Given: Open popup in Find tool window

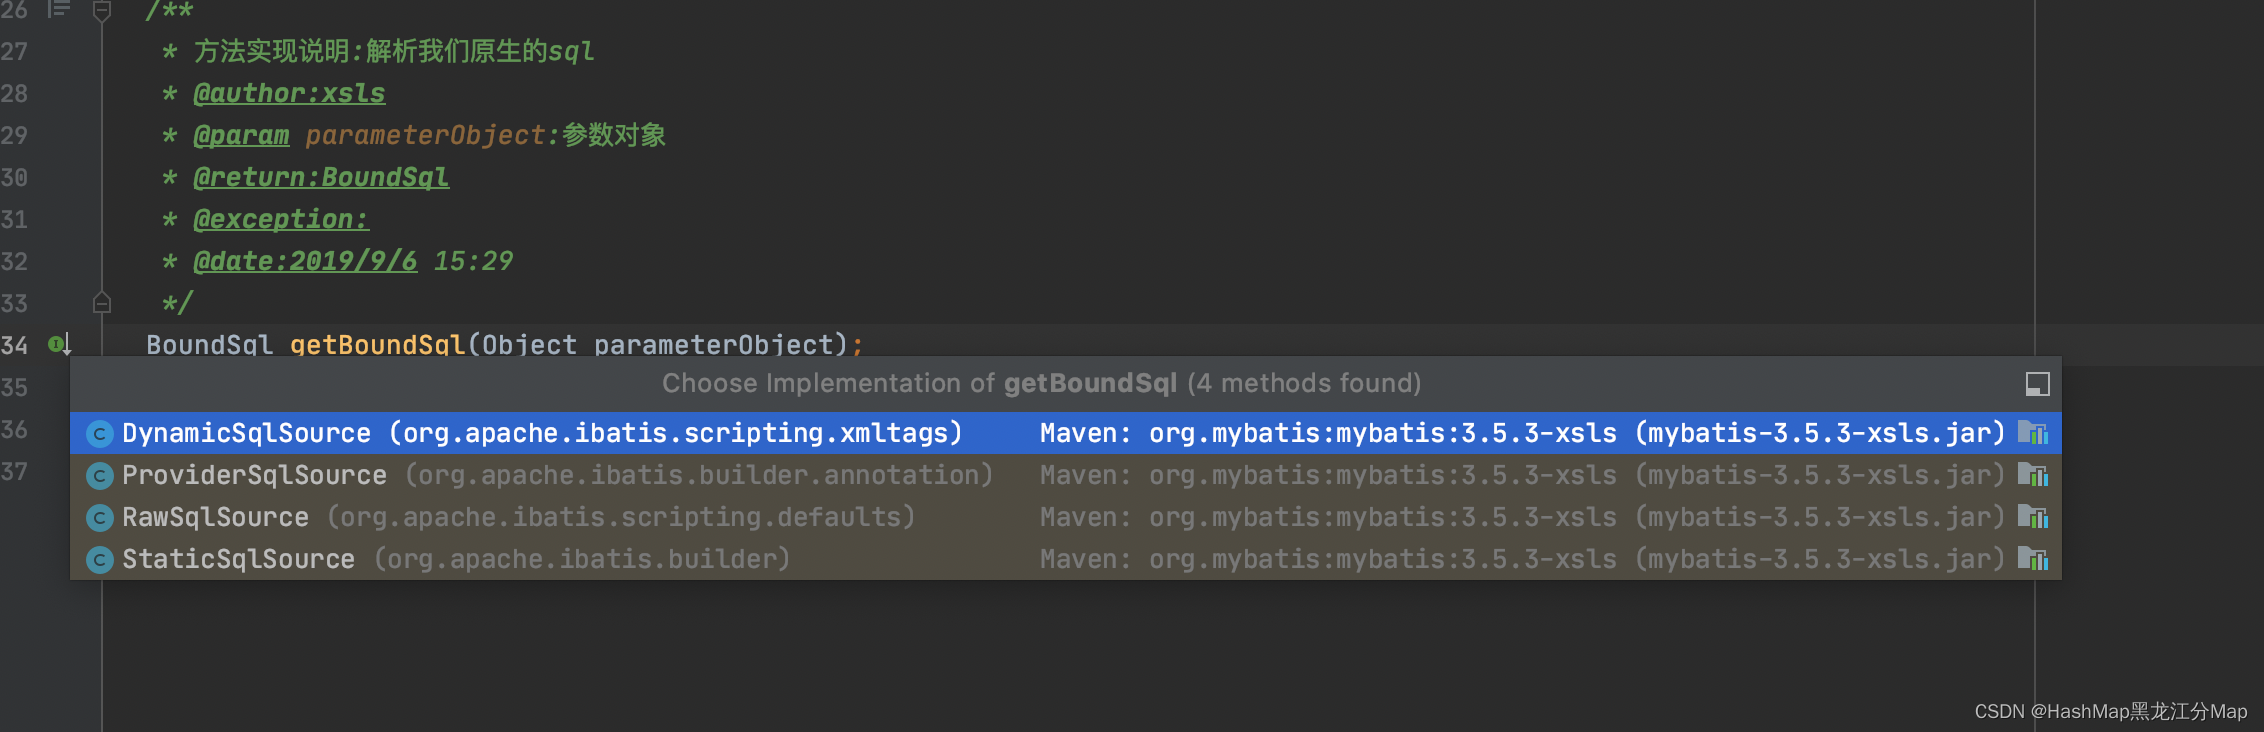Looking at the screenshot, I should 2037,384.
